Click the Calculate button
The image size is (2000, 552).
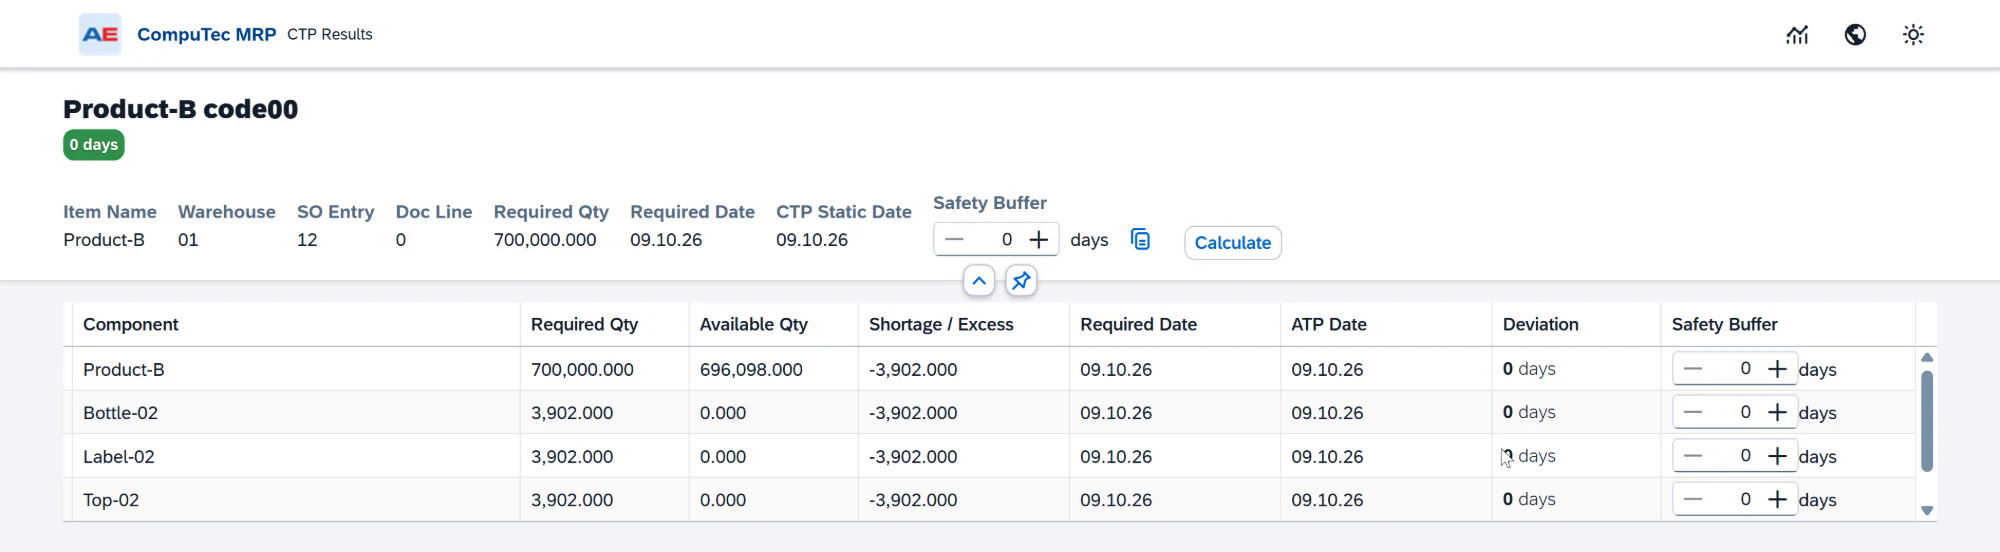click(1233, 243)
